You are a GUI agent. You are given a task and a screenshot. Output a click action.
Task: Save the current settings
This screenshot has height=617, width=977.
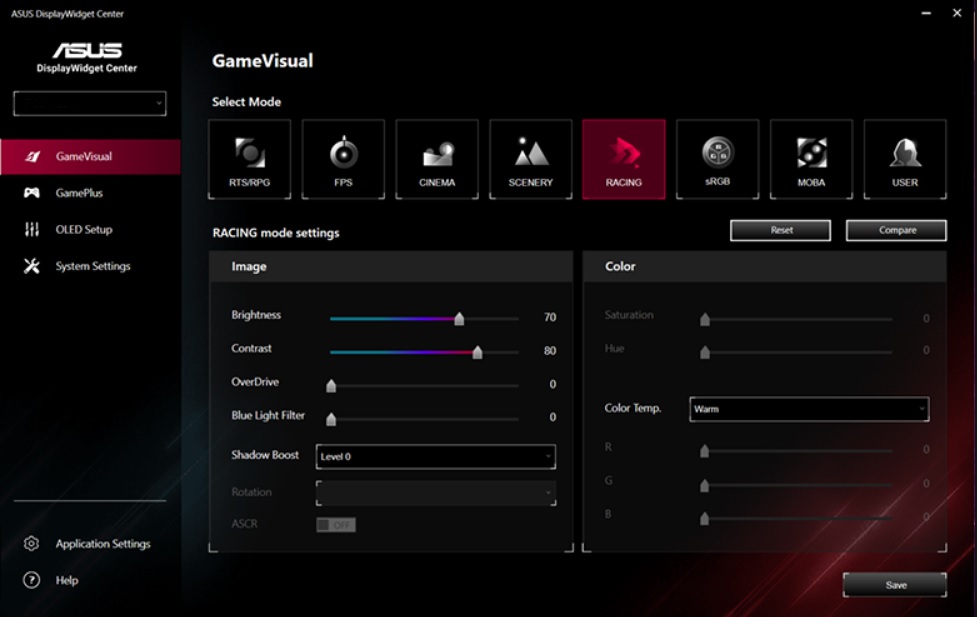[895, 585]
